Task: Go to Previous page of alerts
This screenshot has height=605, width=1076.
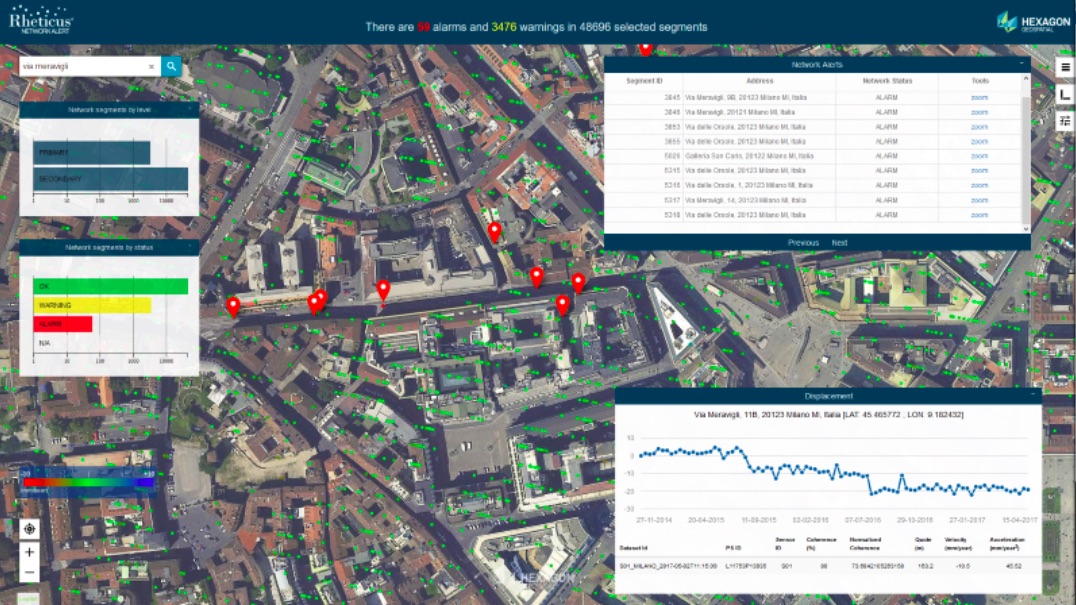Action: click(803, 243)
